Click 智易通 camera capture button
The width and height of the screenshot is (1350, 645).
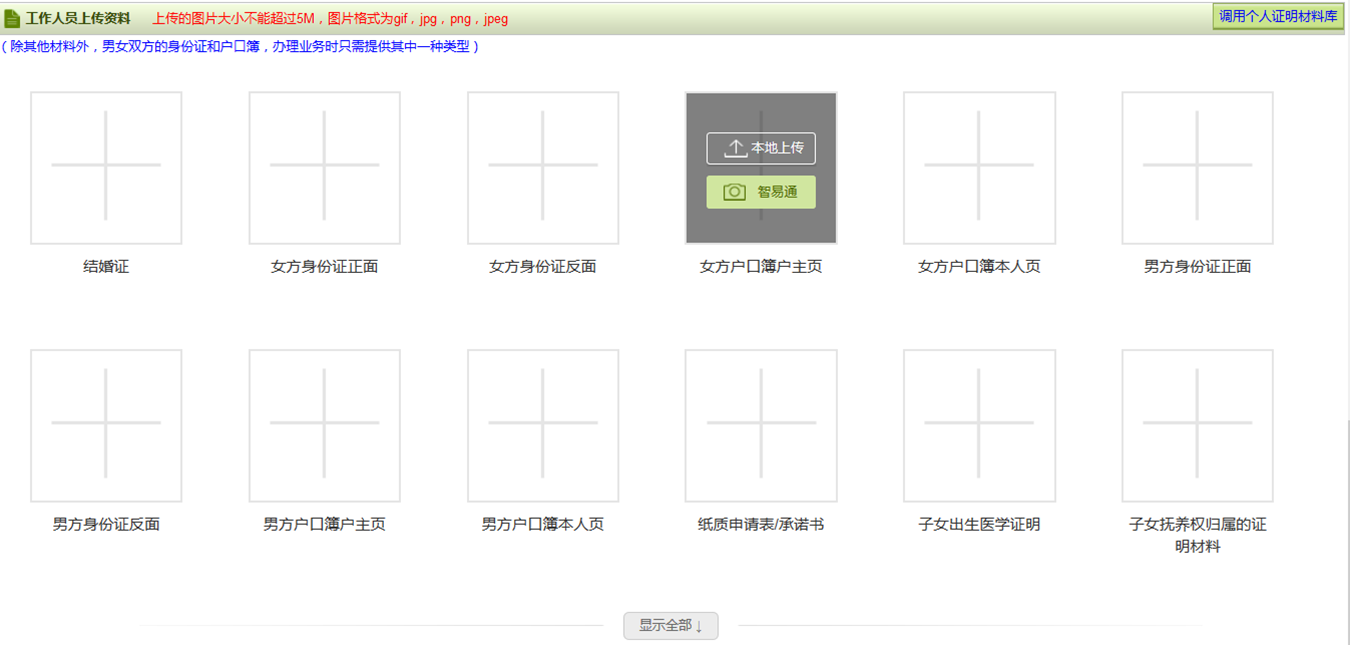pyautogui.click(x=761, y=192)
